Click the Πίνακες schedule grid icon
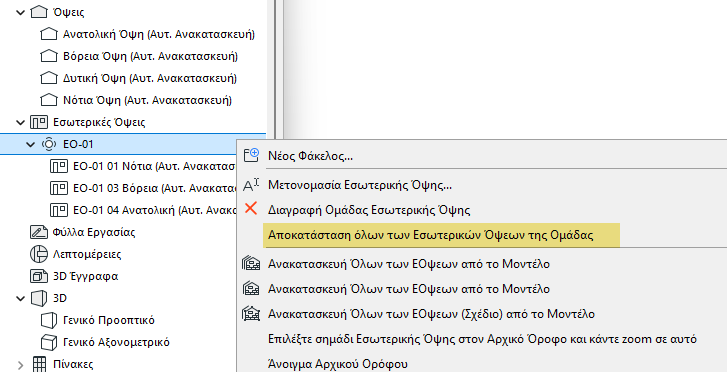Screen dimensions: 727x372 click(39, 364)
